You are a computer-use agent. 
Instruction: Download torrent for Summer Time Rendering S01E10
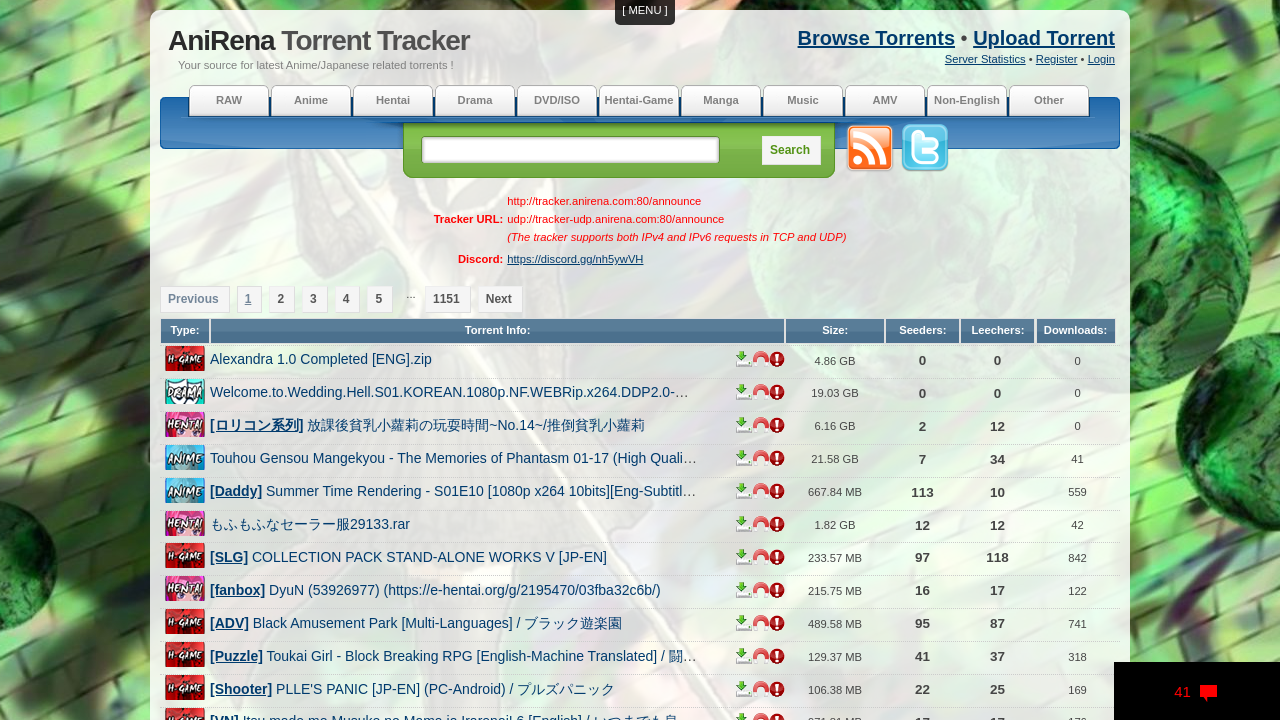coord(743,491)
